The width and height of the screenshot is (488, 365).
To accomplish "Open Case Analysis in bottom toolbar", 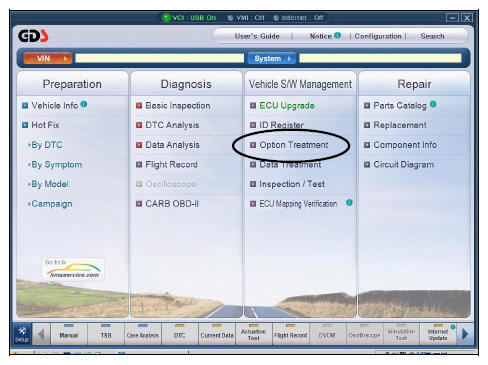I will [143, 334].
